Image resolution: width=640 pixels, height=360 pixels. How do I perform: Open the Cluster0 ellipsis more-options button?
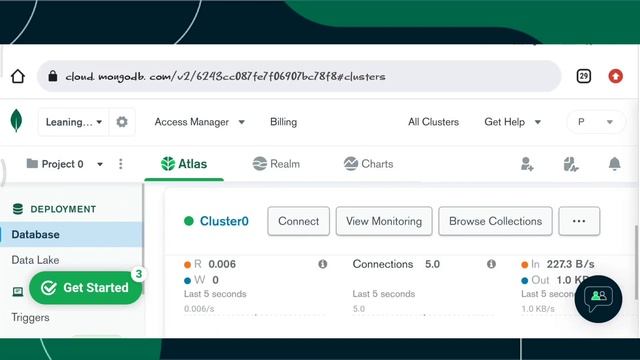(x=579, y=221)
